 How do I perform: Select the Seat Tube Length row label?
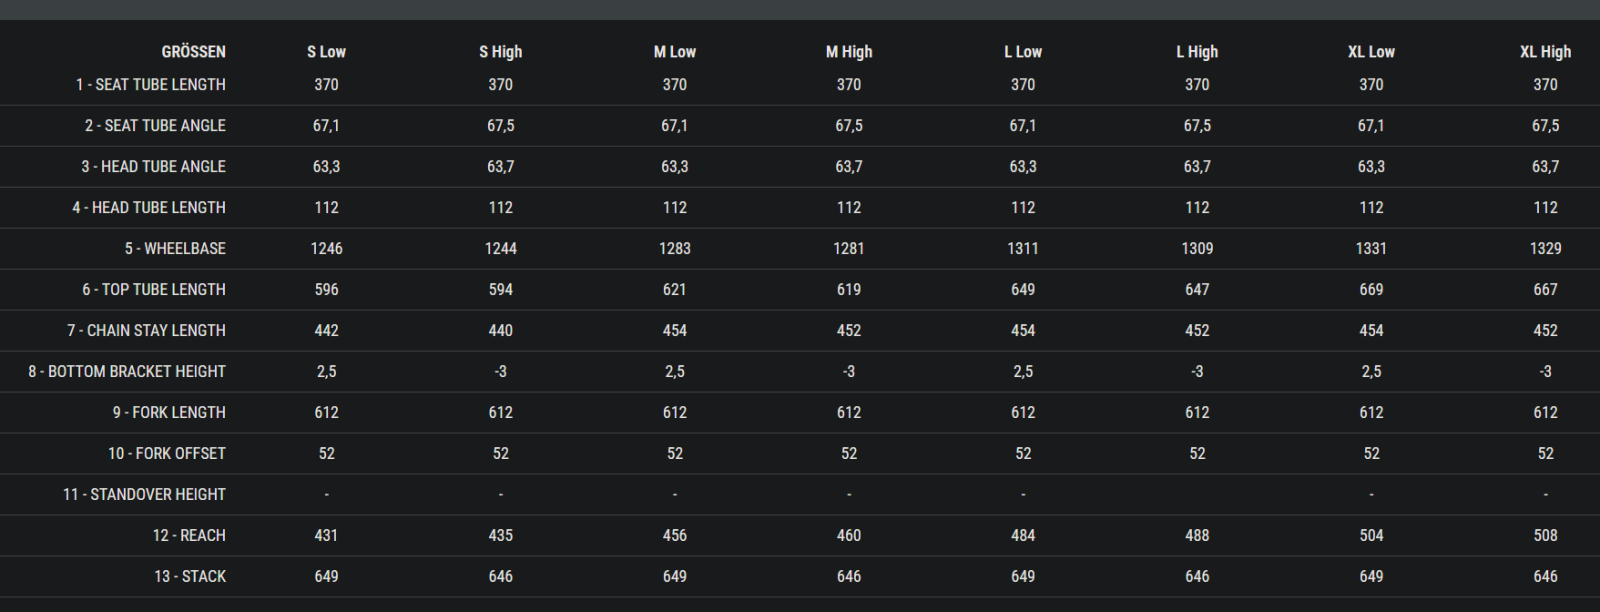(150, 85)
